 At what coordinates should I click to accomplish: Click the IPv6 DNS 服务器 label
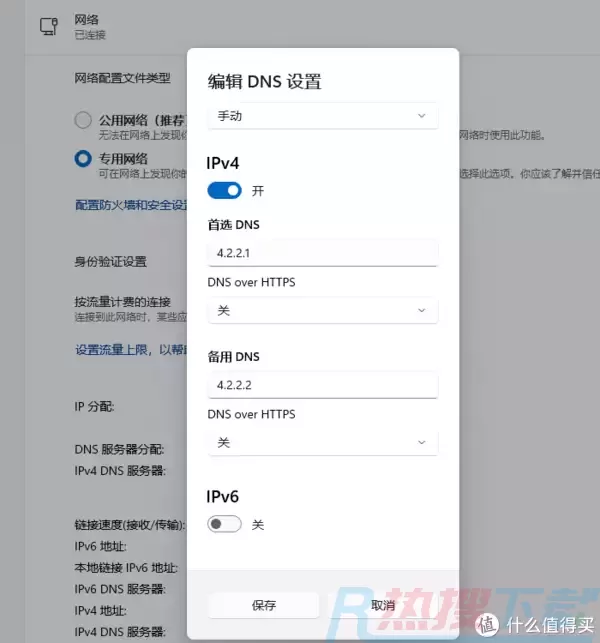point(120,589)
